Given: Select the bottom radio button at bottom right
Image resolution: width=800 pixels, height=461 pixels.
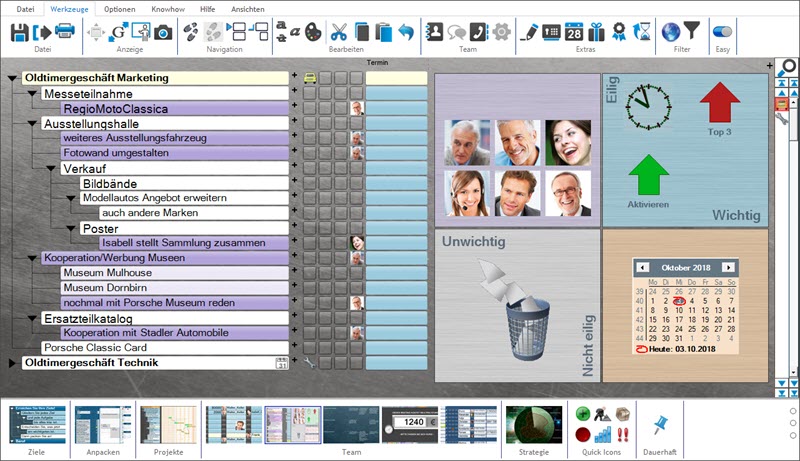Looking at the screenshot, I should [x=792, y=435].
